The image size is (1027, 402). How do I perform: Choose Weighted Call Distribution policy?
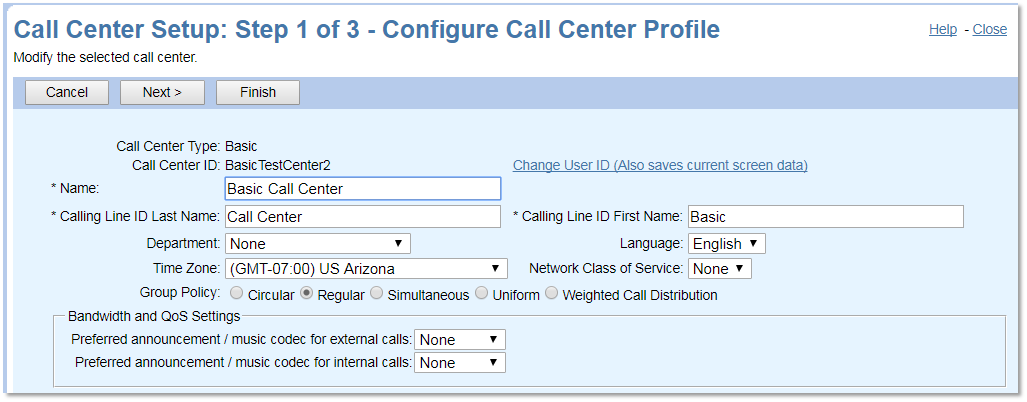pyautogui.click(x=552, y=294)
